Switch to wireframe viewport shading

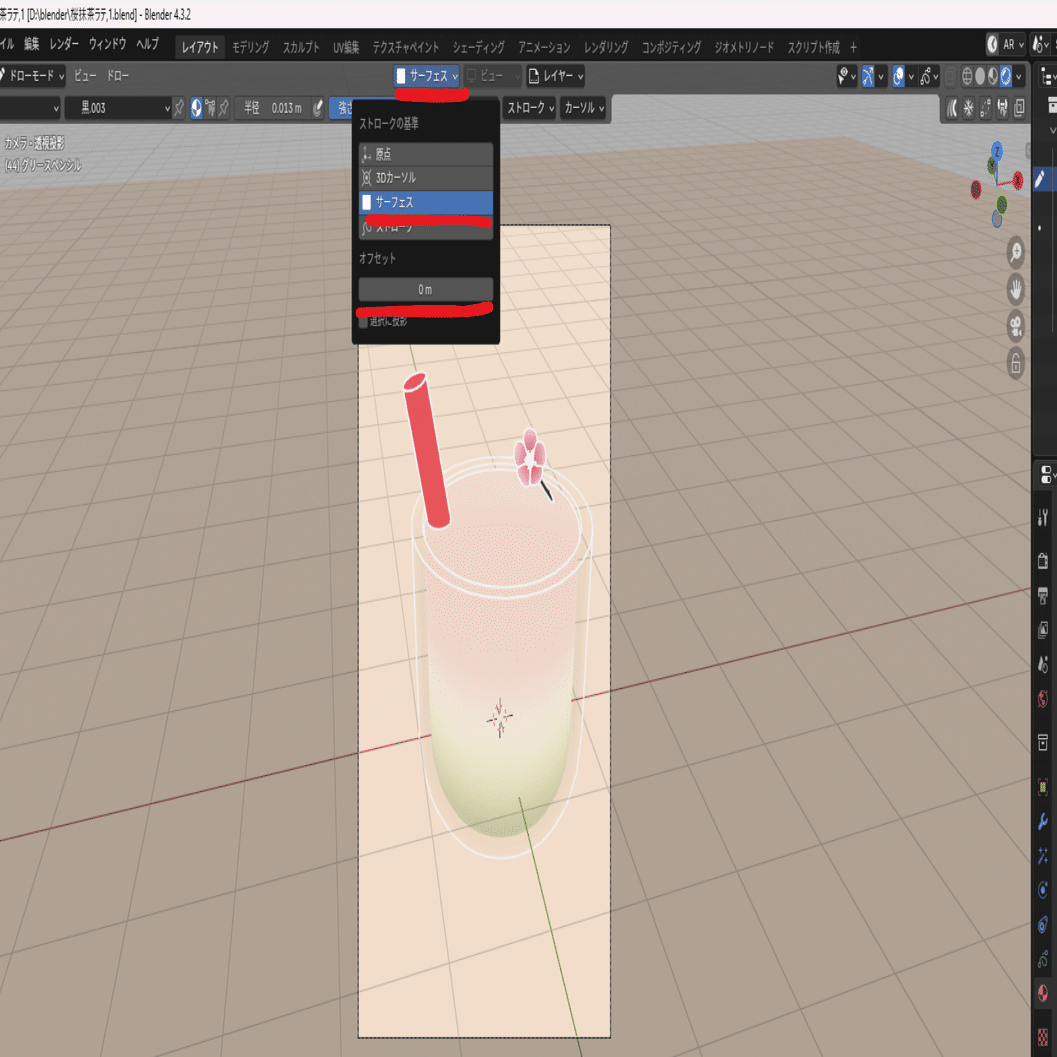967,76
